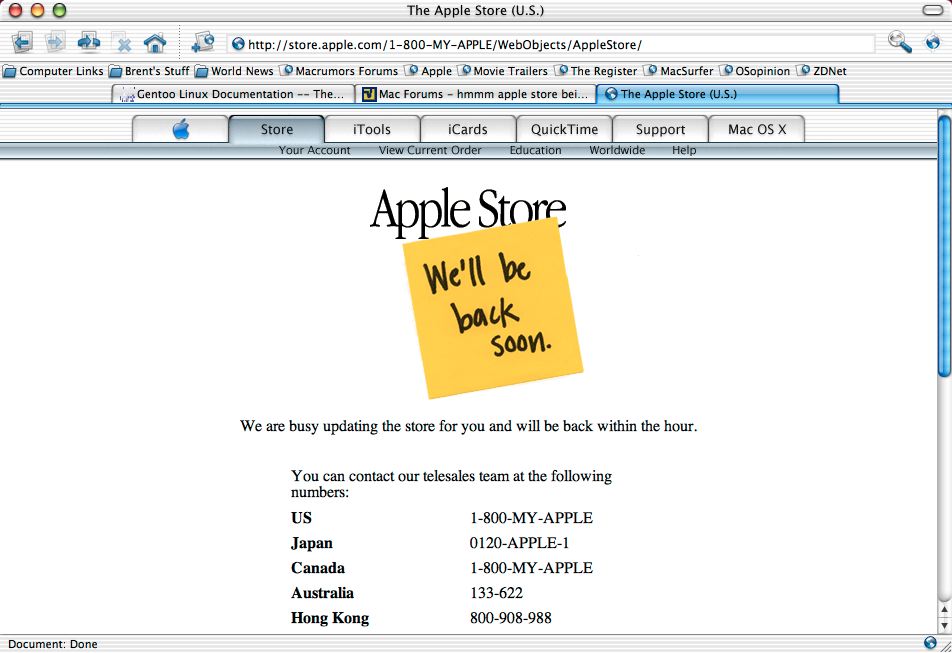
Task: Open the Apple bookmark
Action: point(429,71)
